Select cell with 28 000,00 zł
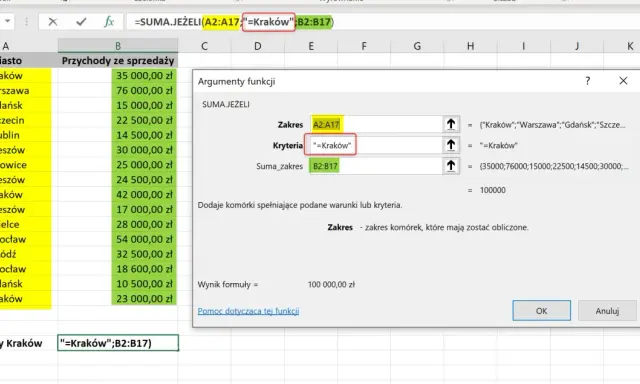The image size is (640, 384). click(x=118, y=224)
